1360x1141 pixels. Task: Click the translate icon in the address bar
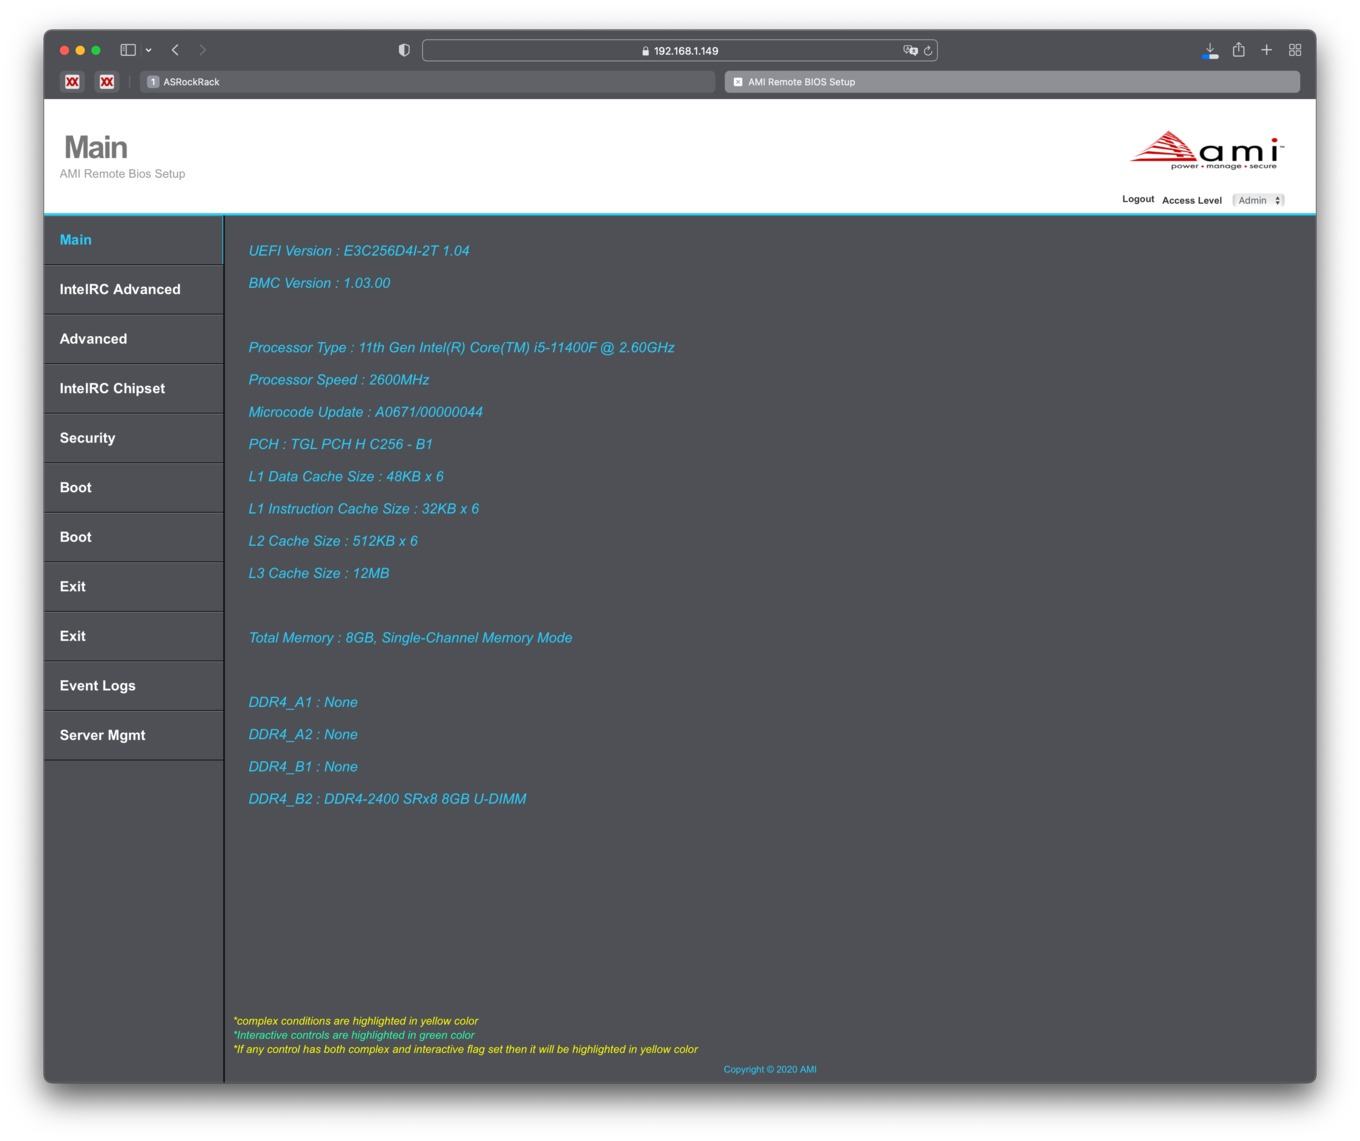pos(910,50)
